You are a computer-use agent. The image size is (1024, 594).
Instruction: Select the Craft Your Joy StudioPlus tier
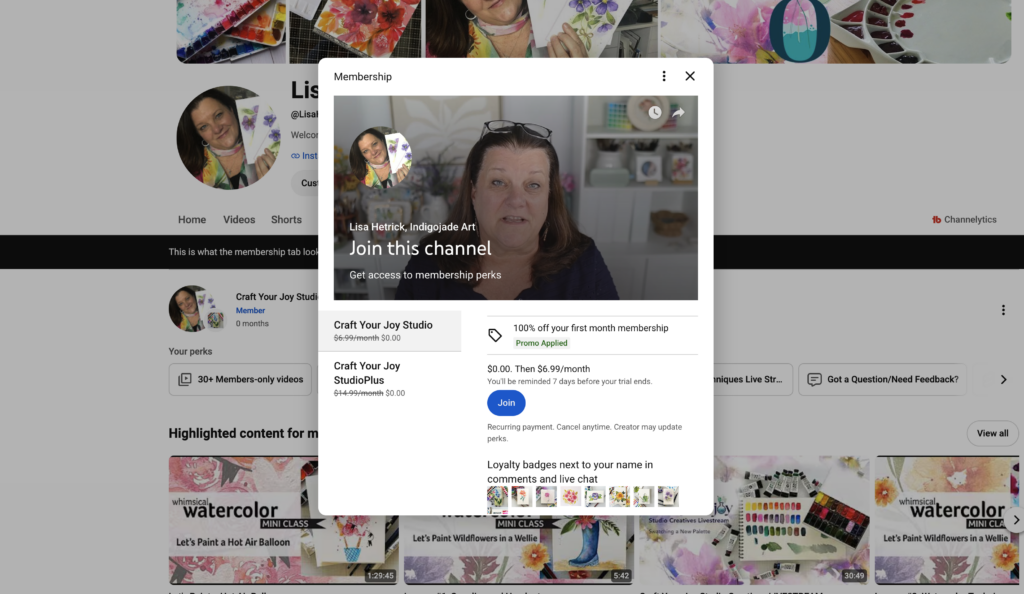tap(390, 379)
